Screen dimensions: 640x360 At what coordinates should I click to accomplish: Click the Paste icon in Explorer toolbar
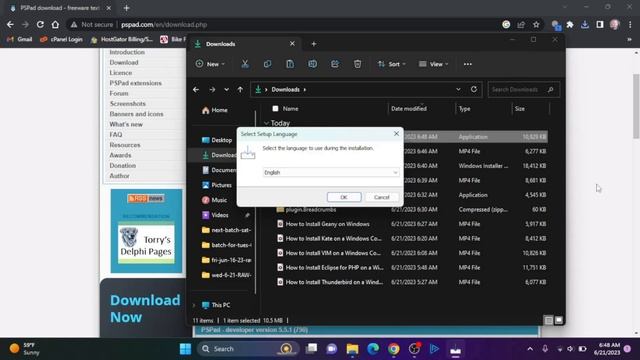(x=290, y=64)
